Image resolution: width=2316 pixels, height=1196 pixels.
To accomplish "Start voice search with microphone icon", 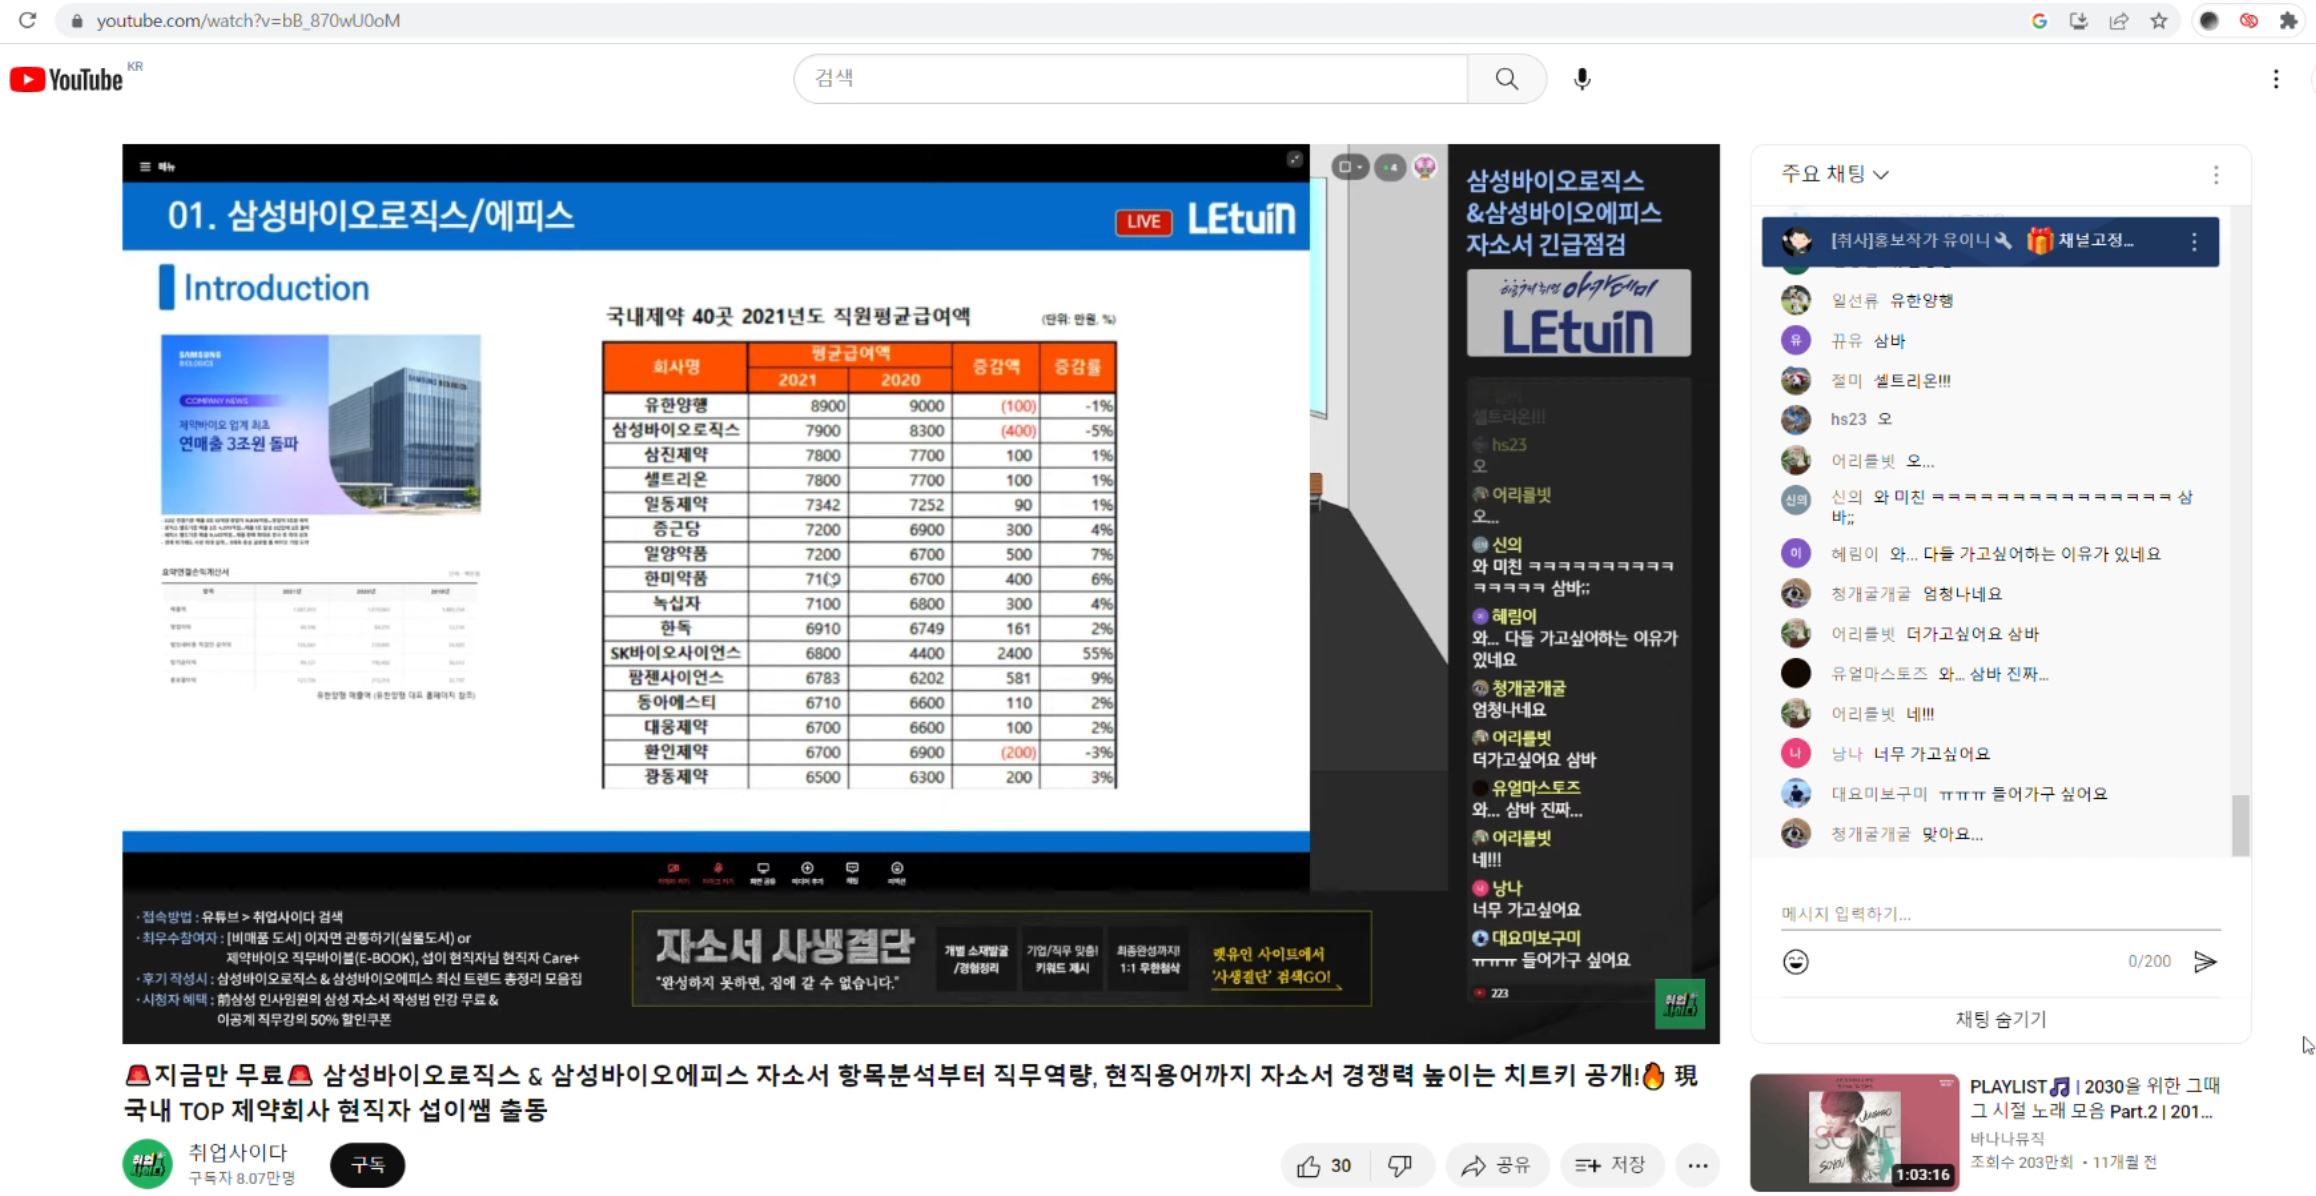I will tap(1581, 79).
